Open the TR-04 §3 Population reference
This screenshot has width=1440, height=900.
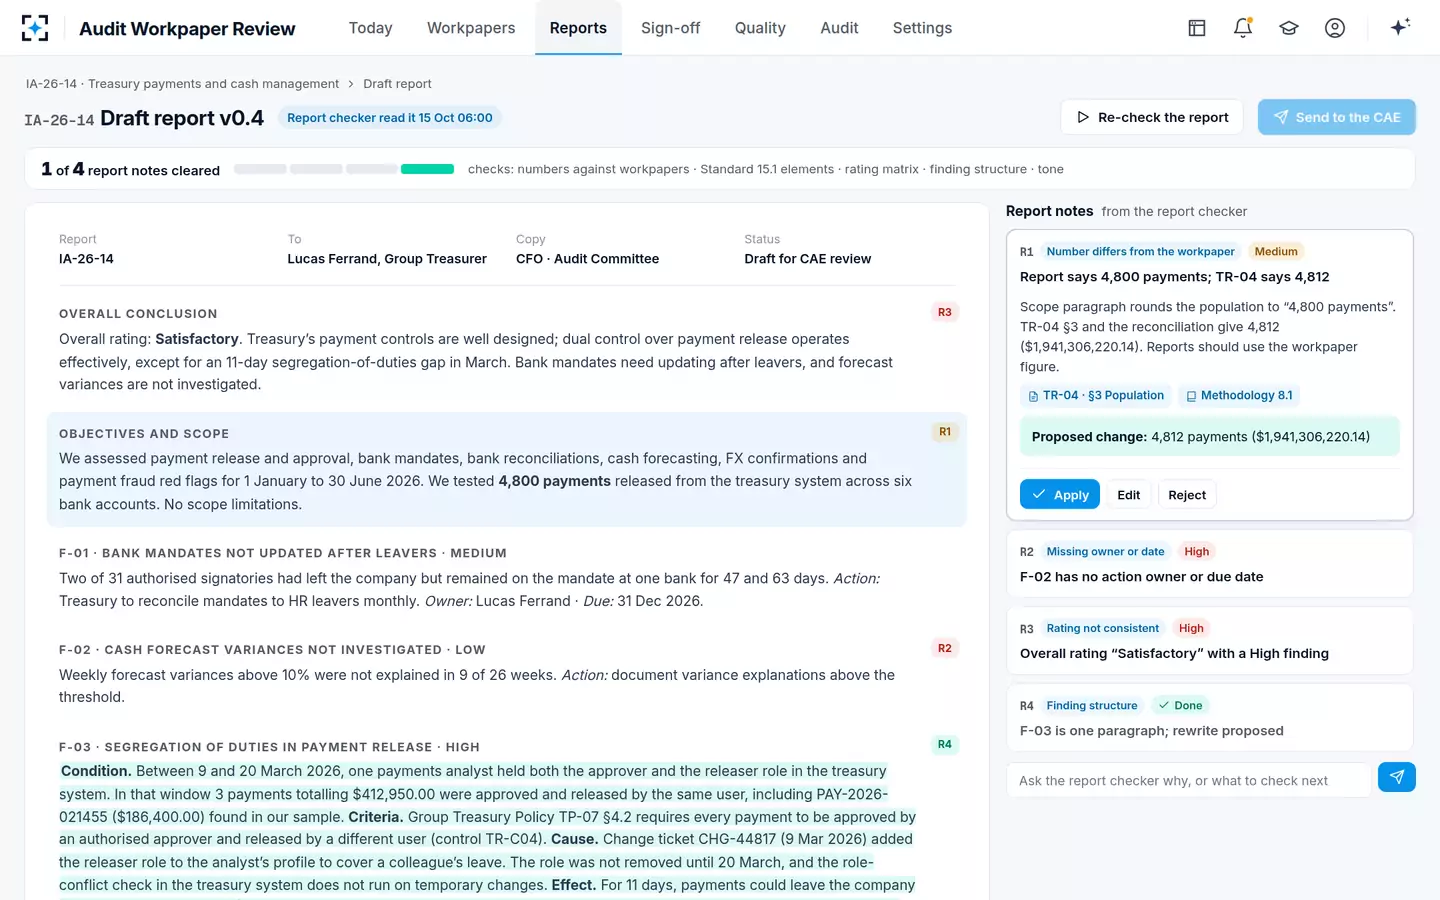[x=1096, y=396]
